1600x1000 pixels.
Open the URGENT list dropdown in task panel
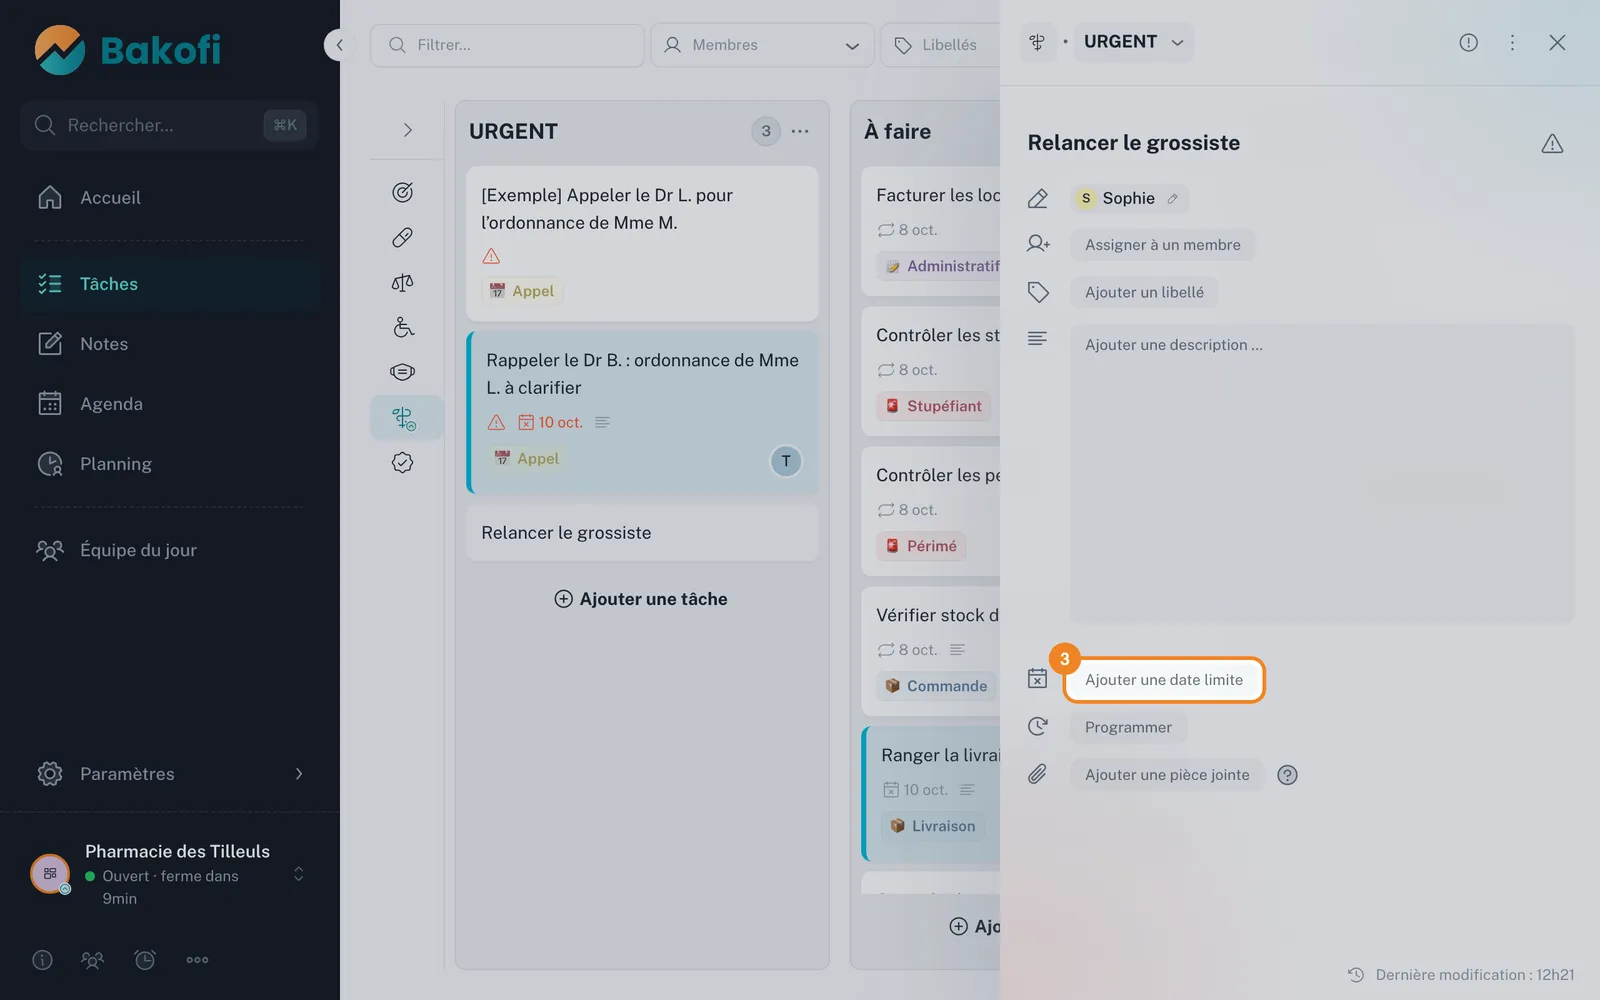click(1133, 42)
